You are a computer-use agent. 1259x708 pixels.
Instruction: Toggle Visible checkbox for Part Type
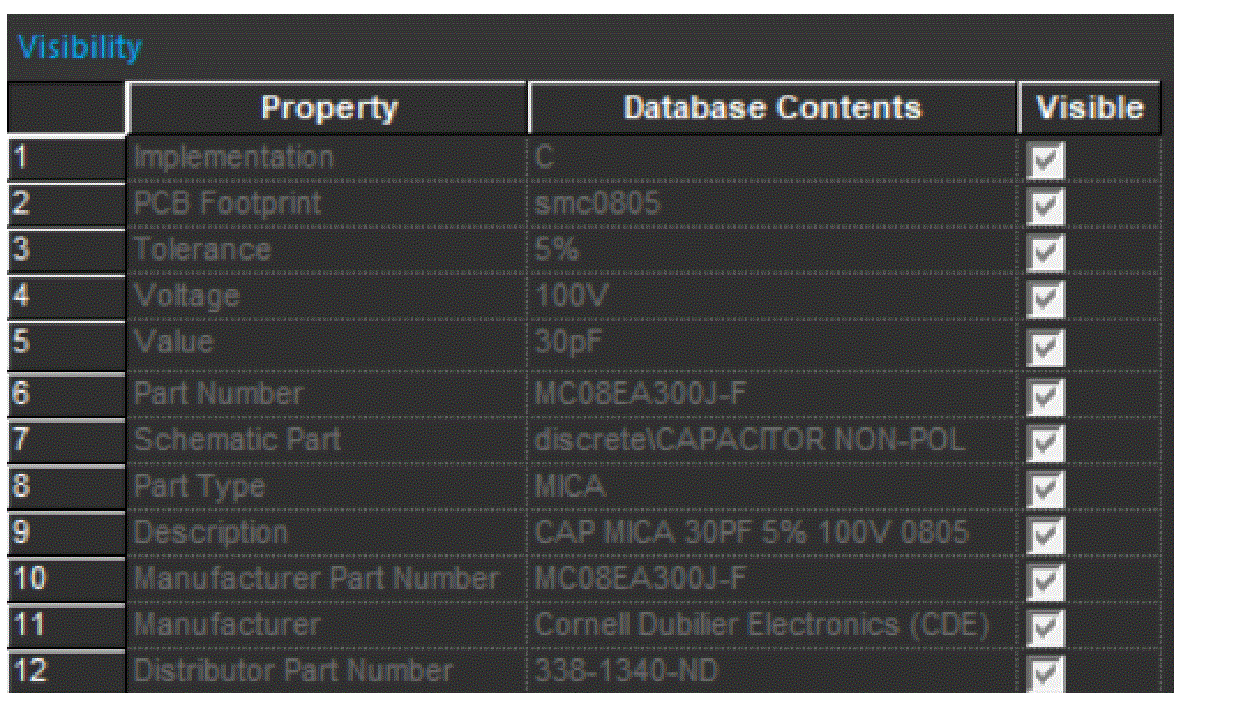click(x=1047, y=489)
